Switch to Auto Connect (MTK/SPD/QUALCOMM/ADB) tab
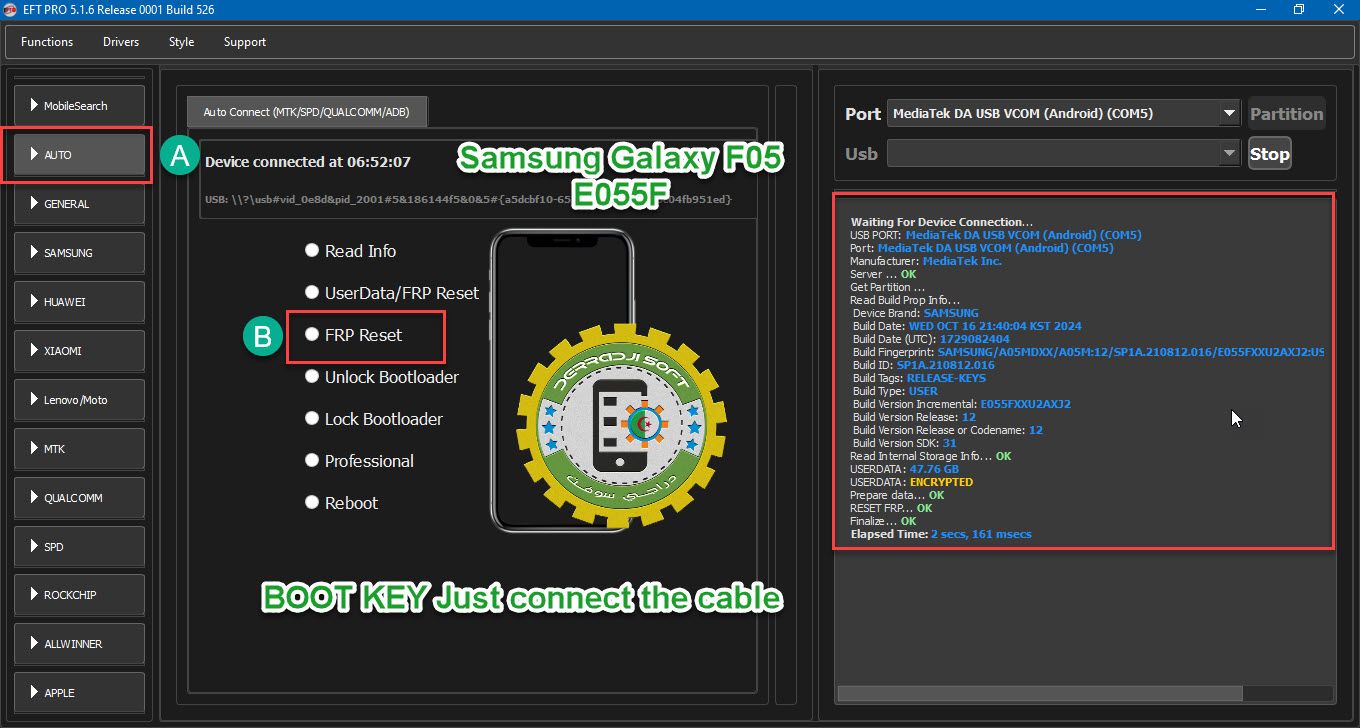The width and height of the screenshot is (1360, 728). point(307,112)
